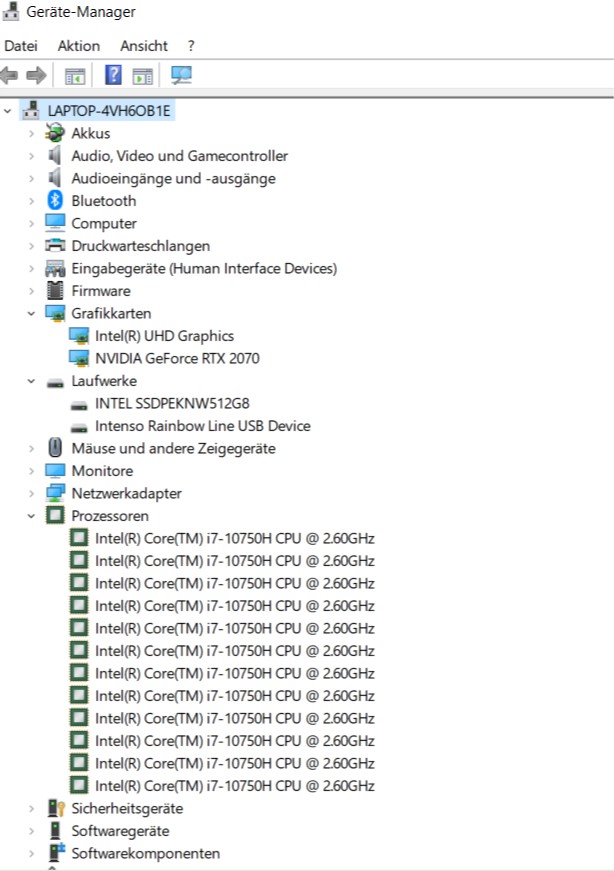
Task: Expand the Bluetooth category
Action: click(31, 201)
